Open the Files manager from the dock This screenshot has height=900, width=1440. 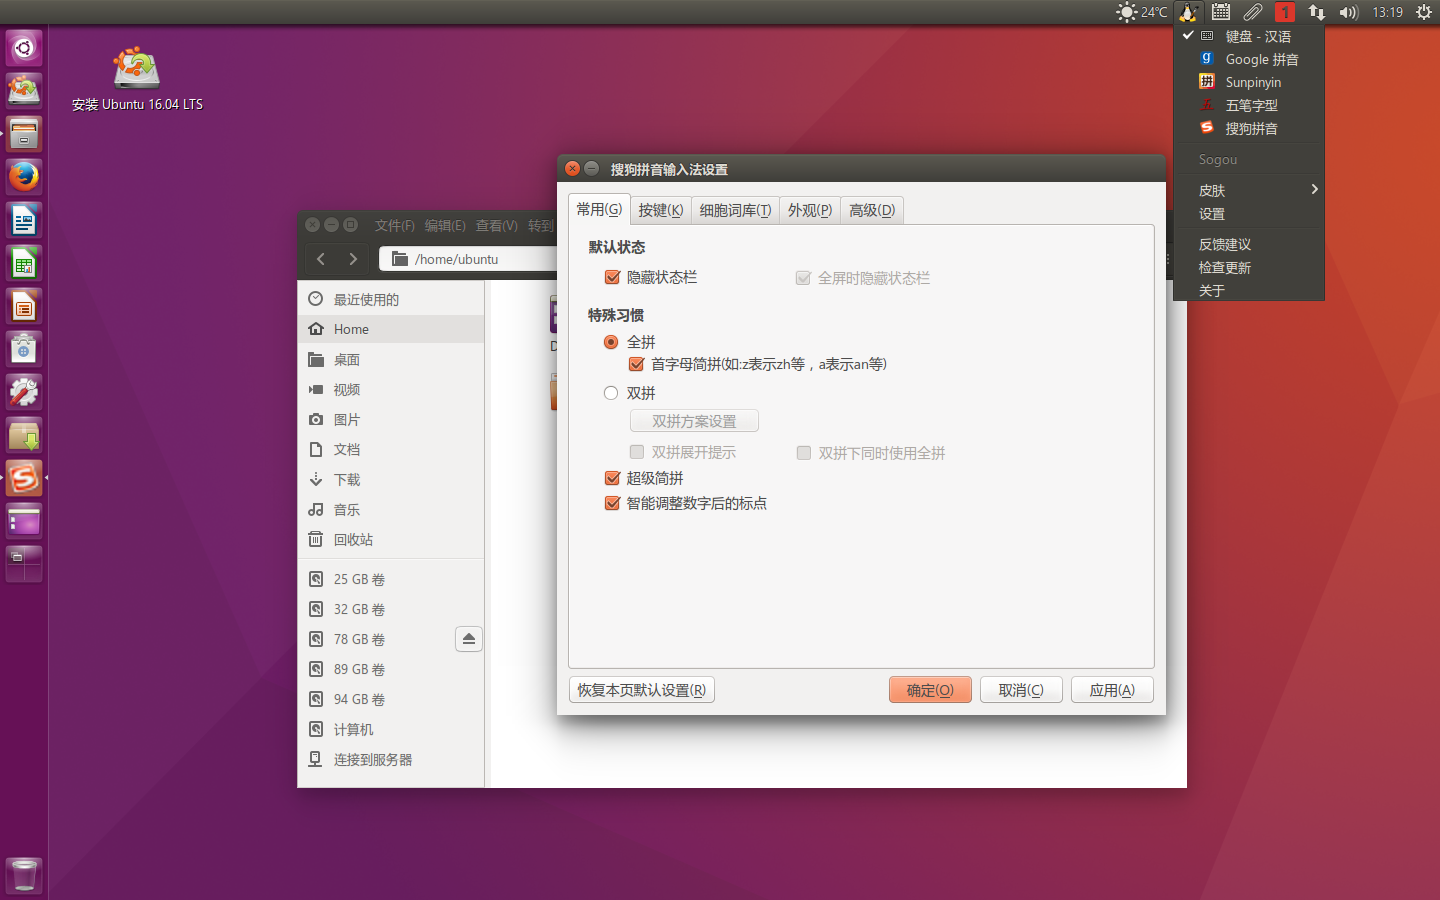[x=24, y=134]
